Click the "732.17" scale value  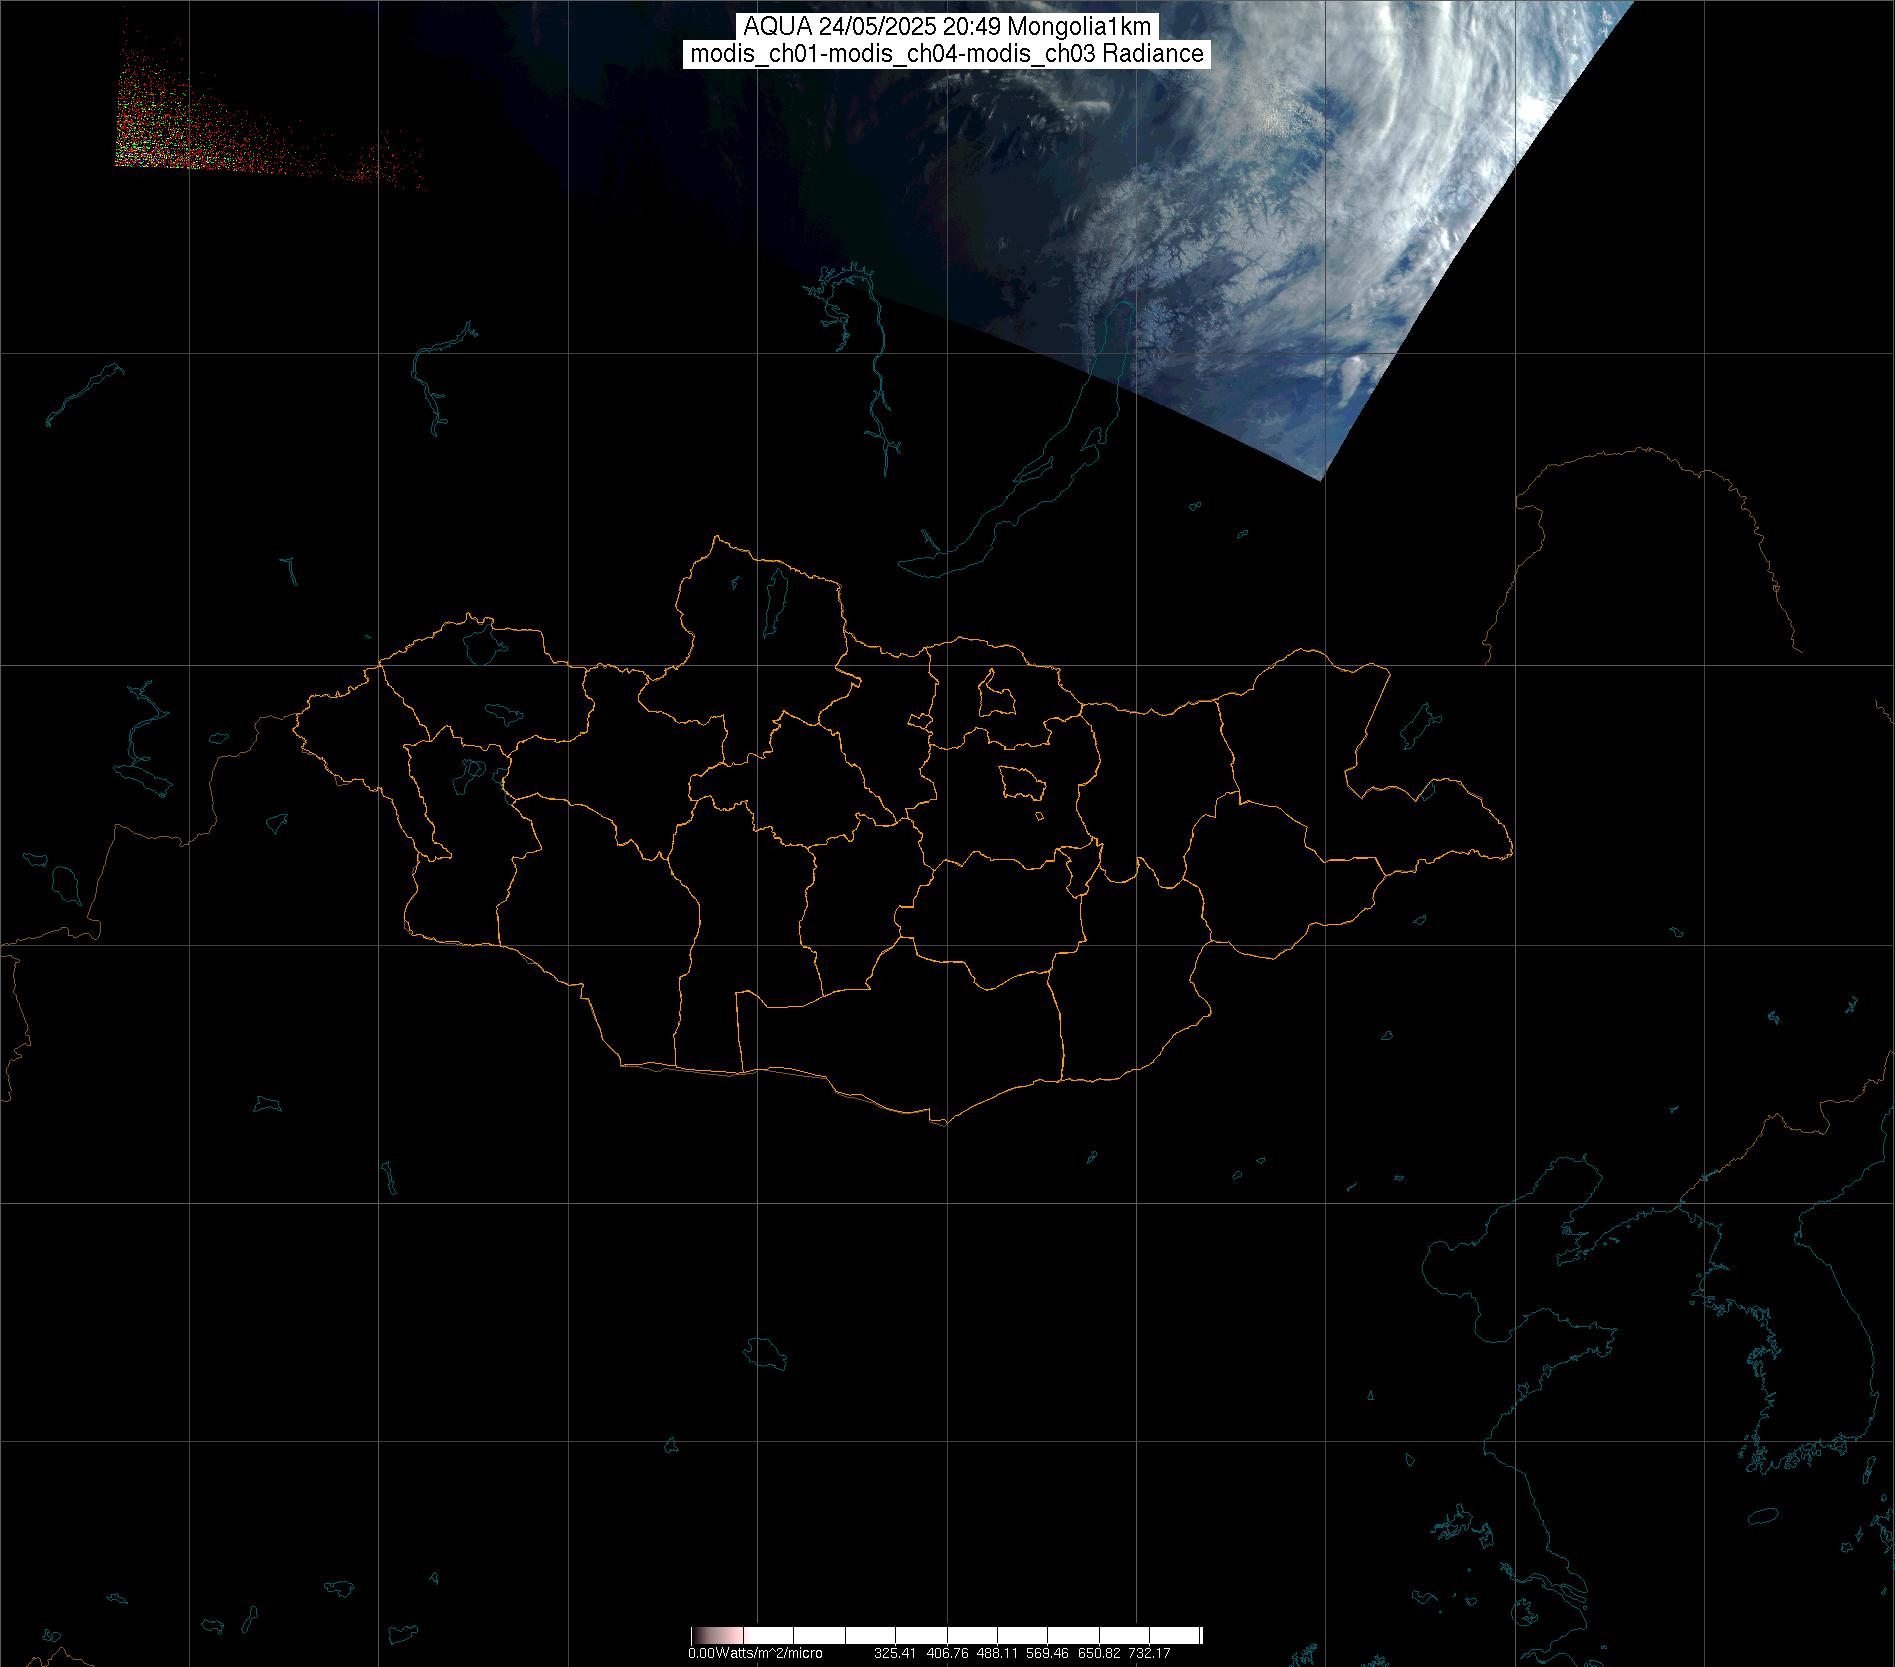click(x=1149, y=1653)
